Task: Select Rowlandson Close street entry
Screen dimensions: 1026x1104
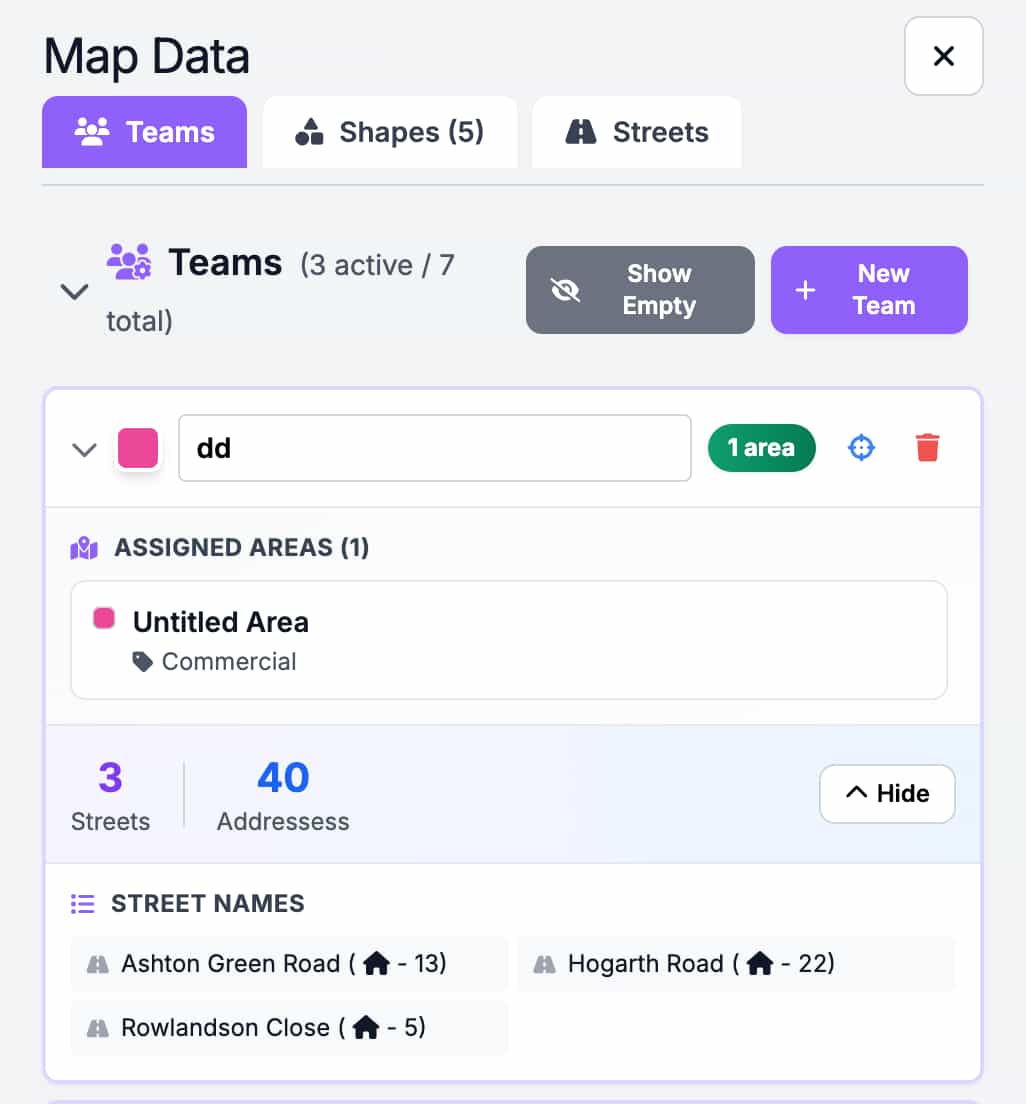Action: pyautogui.click(x=289, y=1027)
